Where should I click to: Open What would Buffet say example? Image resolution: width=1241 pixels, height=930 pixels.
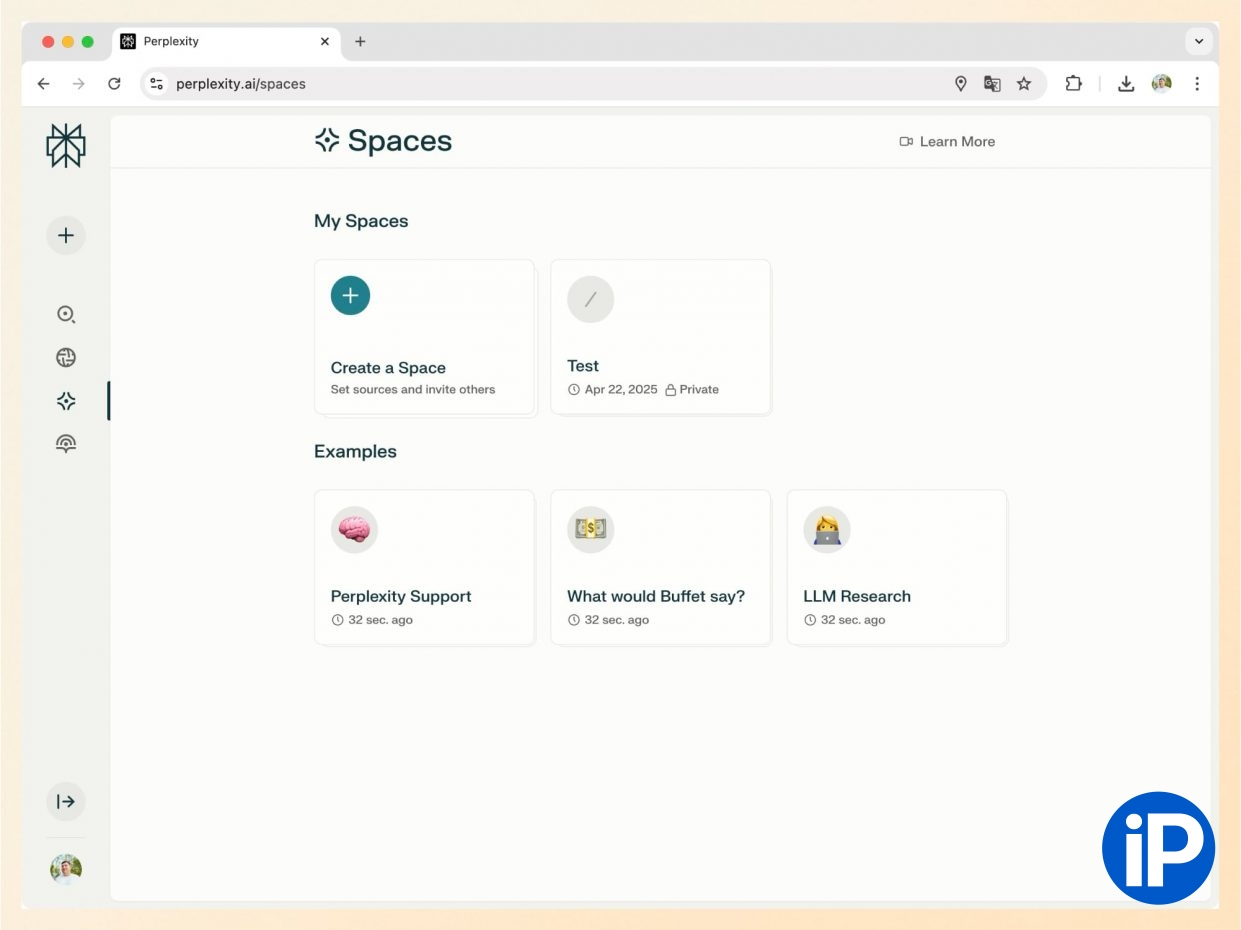click(x=660, y=567)
